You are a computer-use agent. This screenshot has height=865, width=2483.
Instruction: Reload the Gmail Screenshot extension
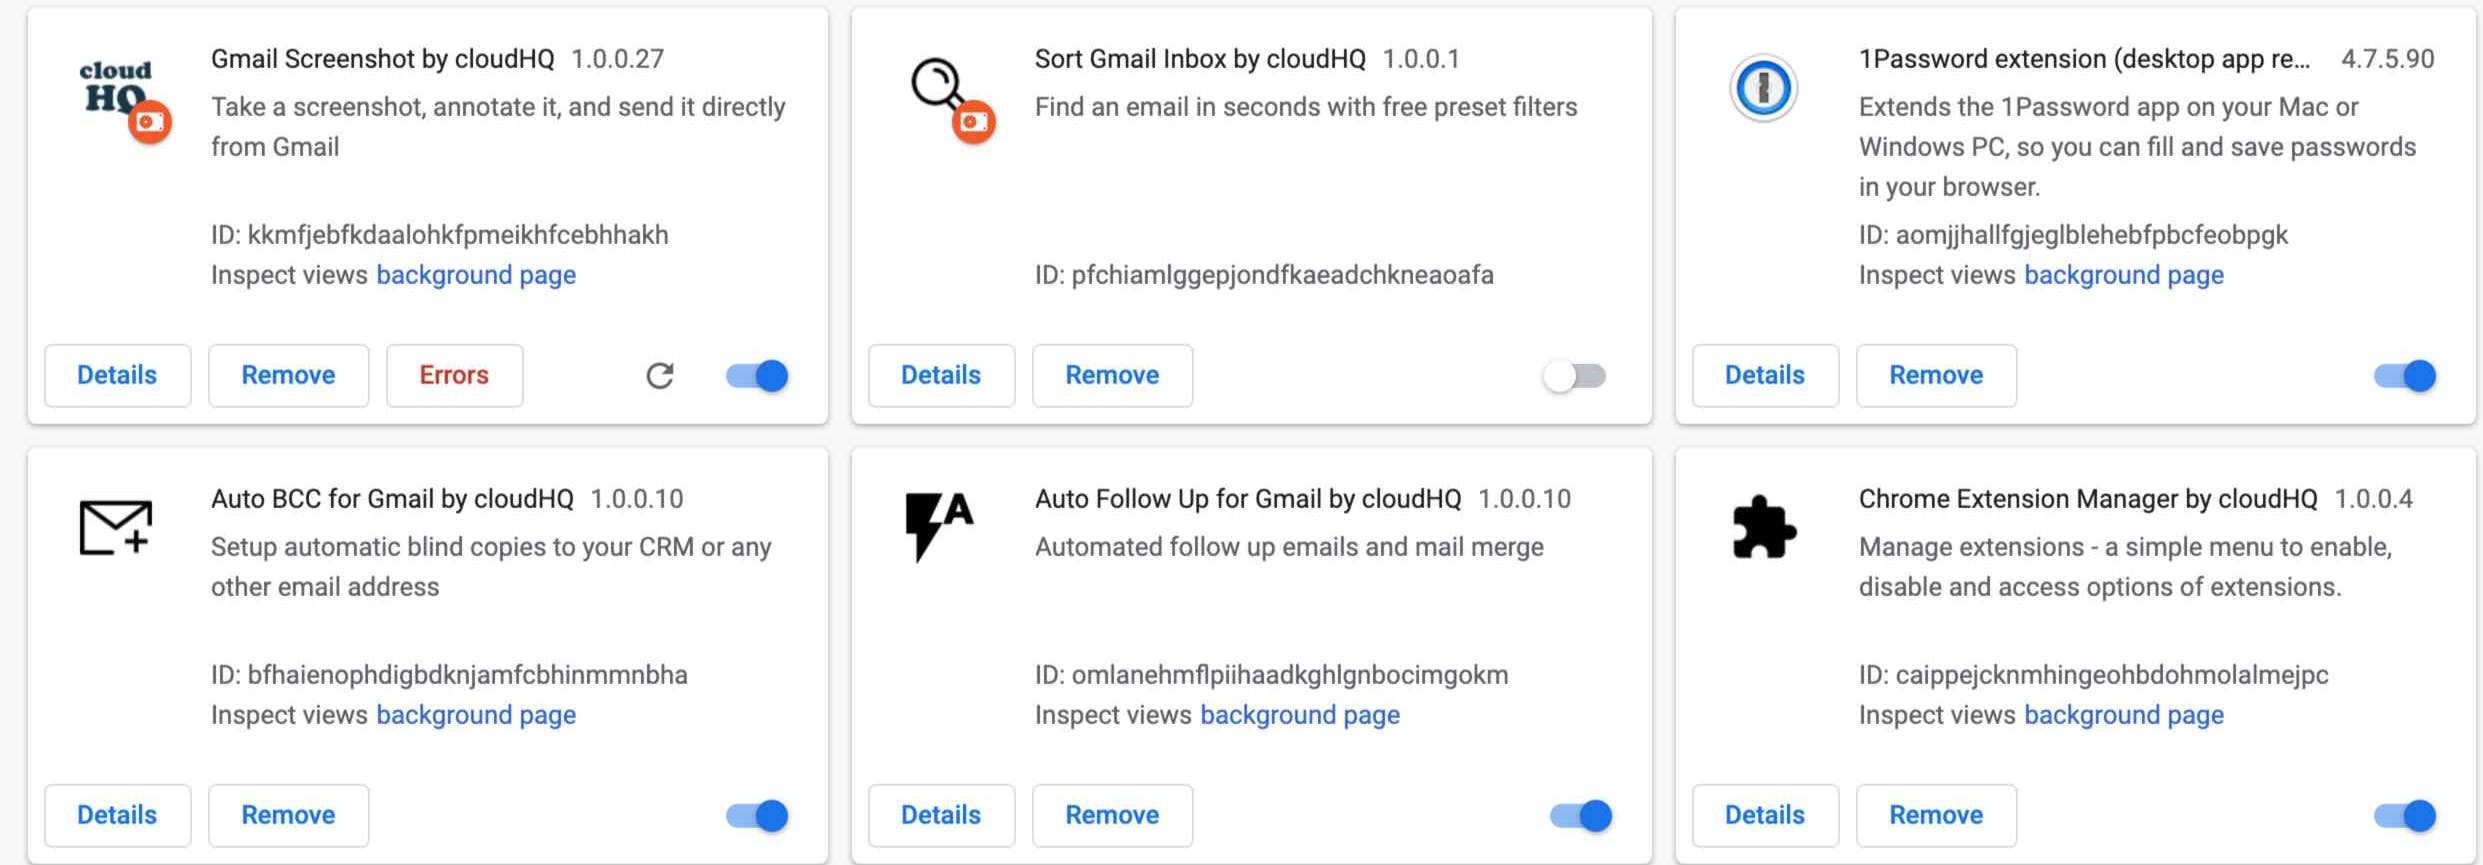click(x=659, y=376)
